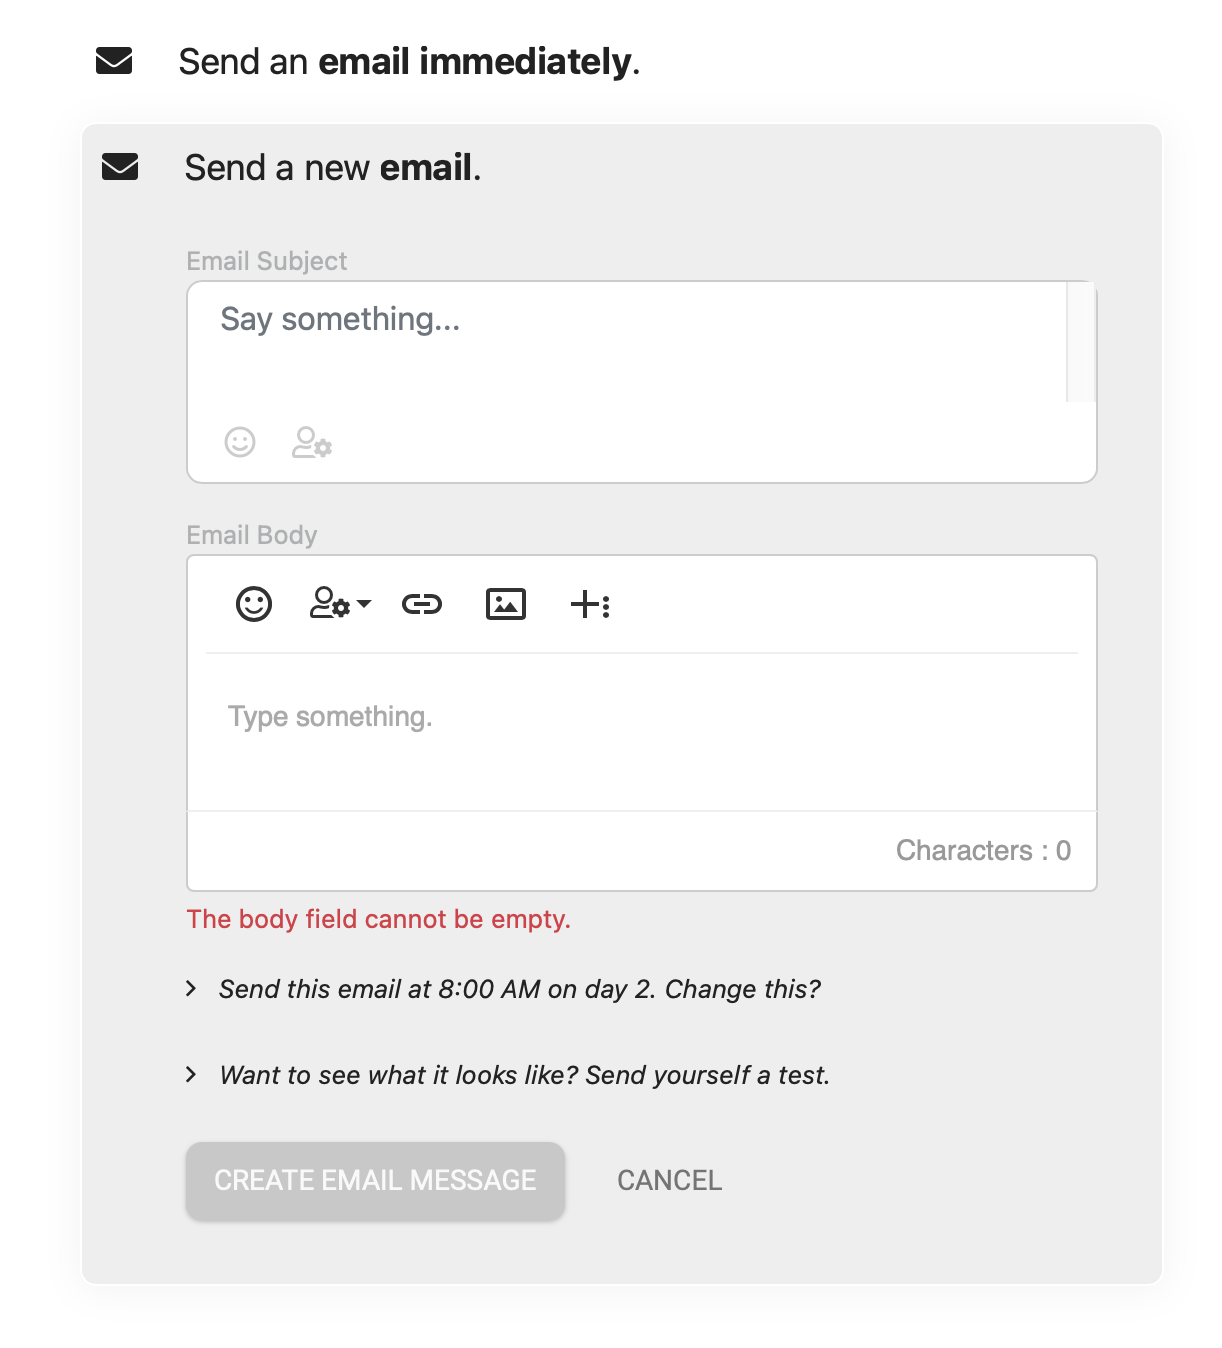This screenshot has width=1222, height=1348.
Task: Click envelope icon beside Send an email immediately
Action: click(114, 61)
